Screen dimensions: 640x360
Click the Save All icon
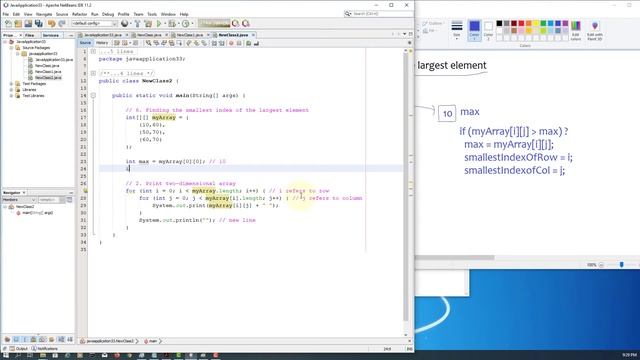pos(39,24)
